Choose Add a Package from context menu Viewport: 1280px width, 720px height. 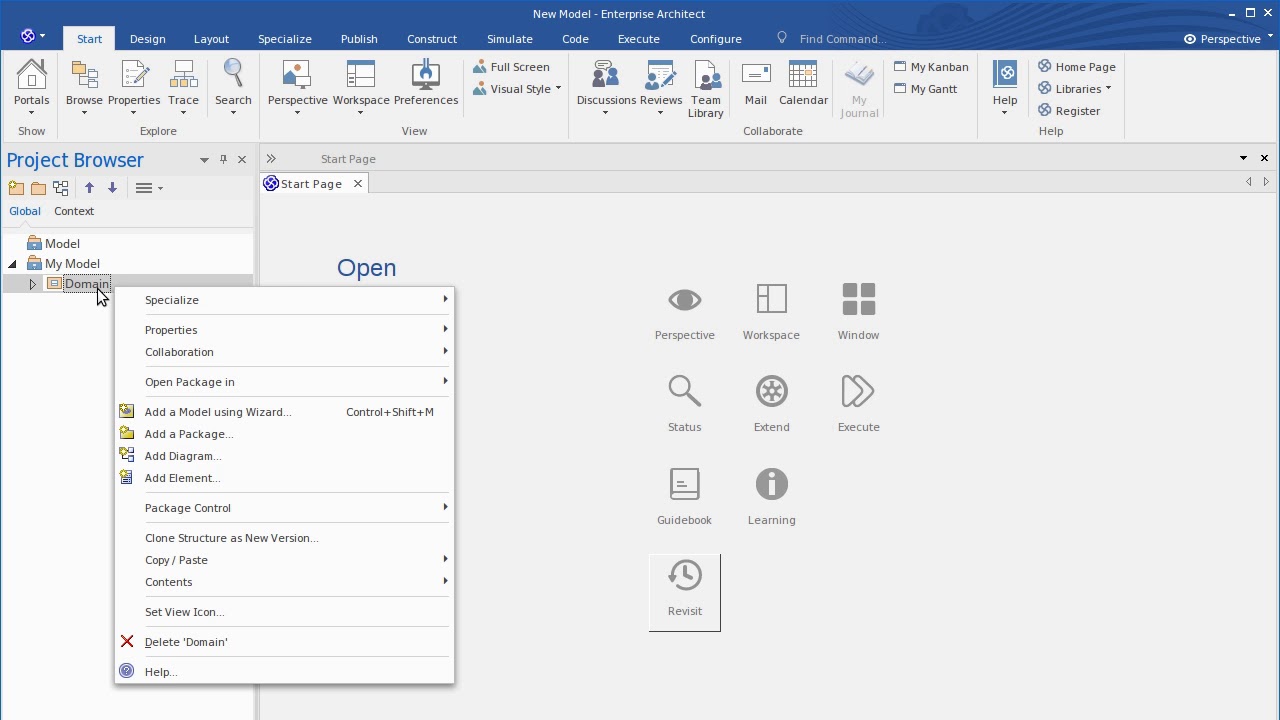[284, 434]
